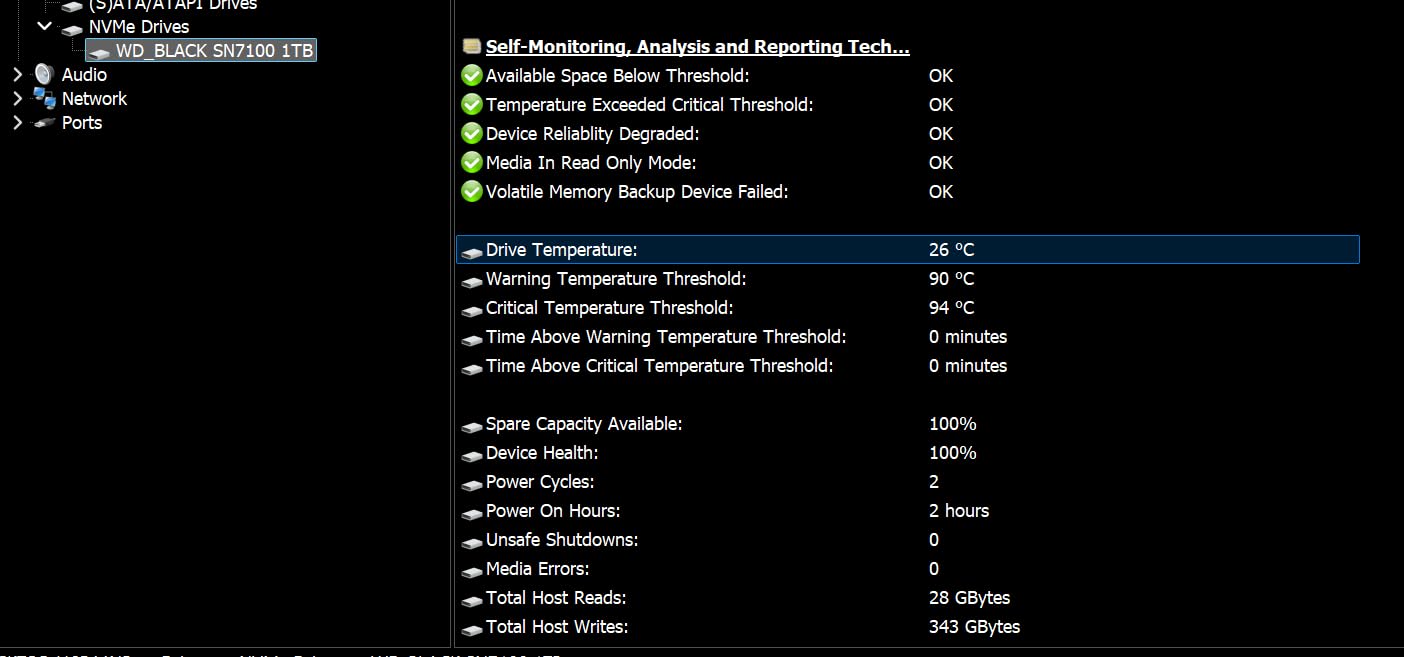Screen dimensions: 1404x657
Task: Select the Device Reliablity Degraded label
Action: pos(592,134)
